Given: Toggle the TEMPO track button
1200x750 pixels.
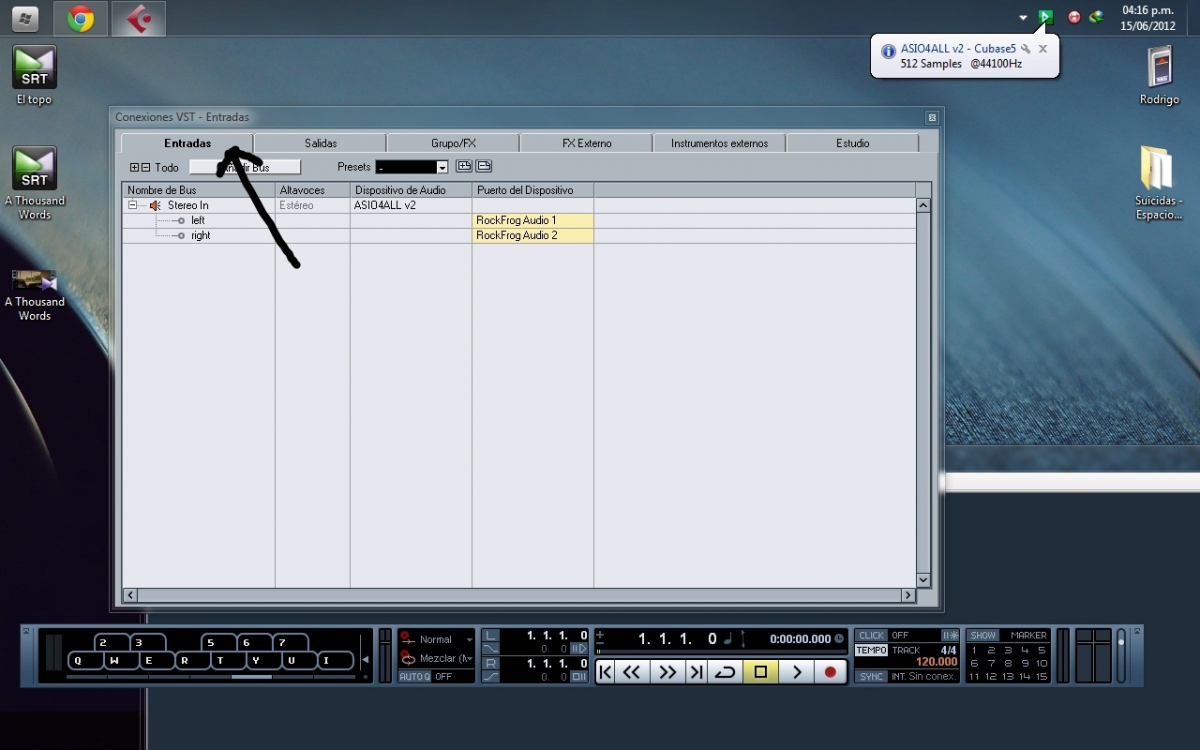Looking at the screenshot, I should 871,650.
